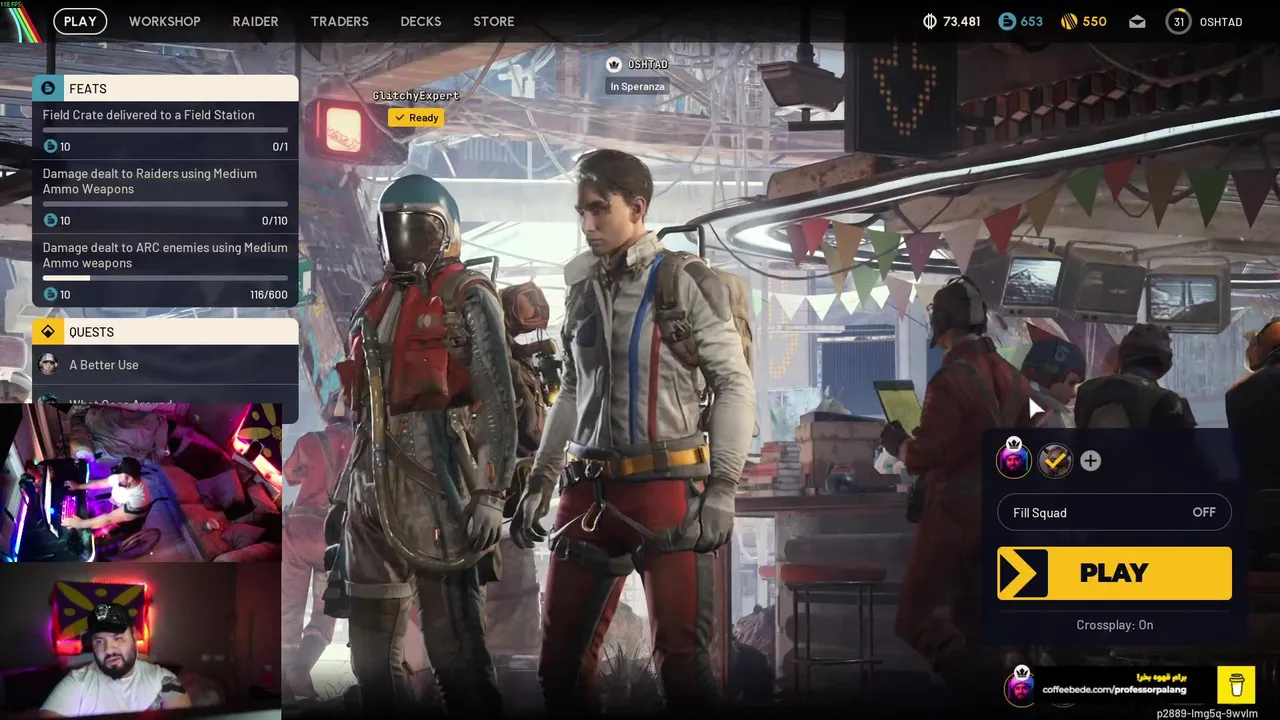Go to the DECKS tab
The height and width of the screenshot is (720, 1280).
click(421, 21)
